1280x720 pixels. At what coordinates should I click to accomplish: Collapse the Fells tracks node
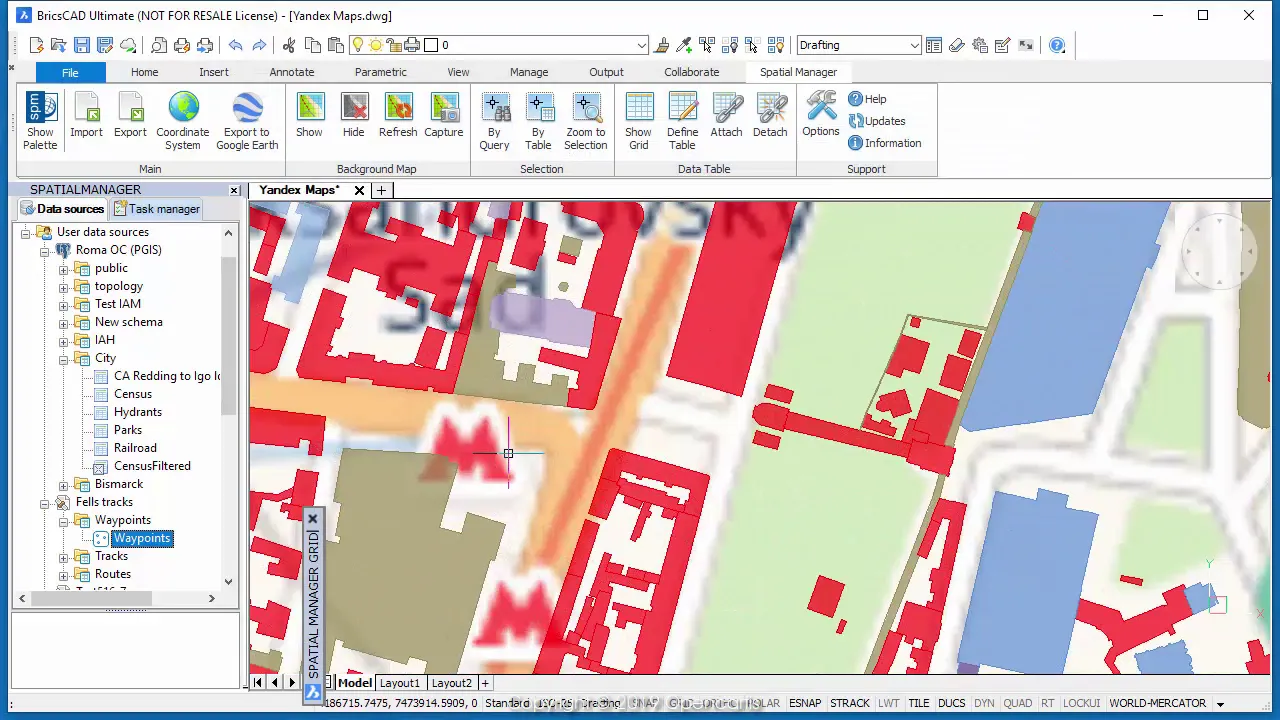point(44,503)
